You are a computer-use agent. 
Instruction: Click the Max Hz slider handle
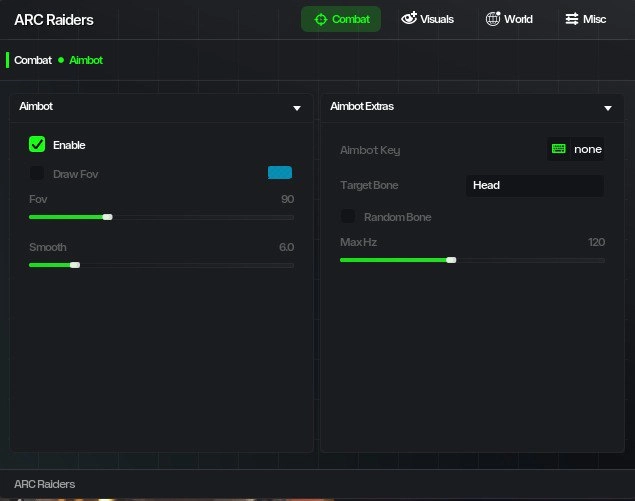point(451,260)
